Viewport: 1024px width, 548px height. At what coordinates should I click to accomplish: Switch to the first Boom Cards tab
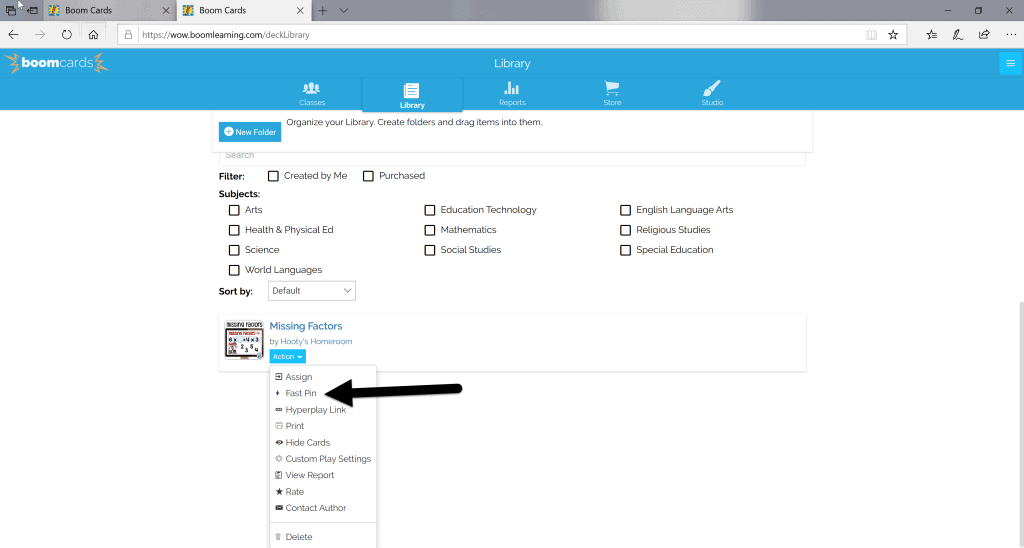click(110, 10)
